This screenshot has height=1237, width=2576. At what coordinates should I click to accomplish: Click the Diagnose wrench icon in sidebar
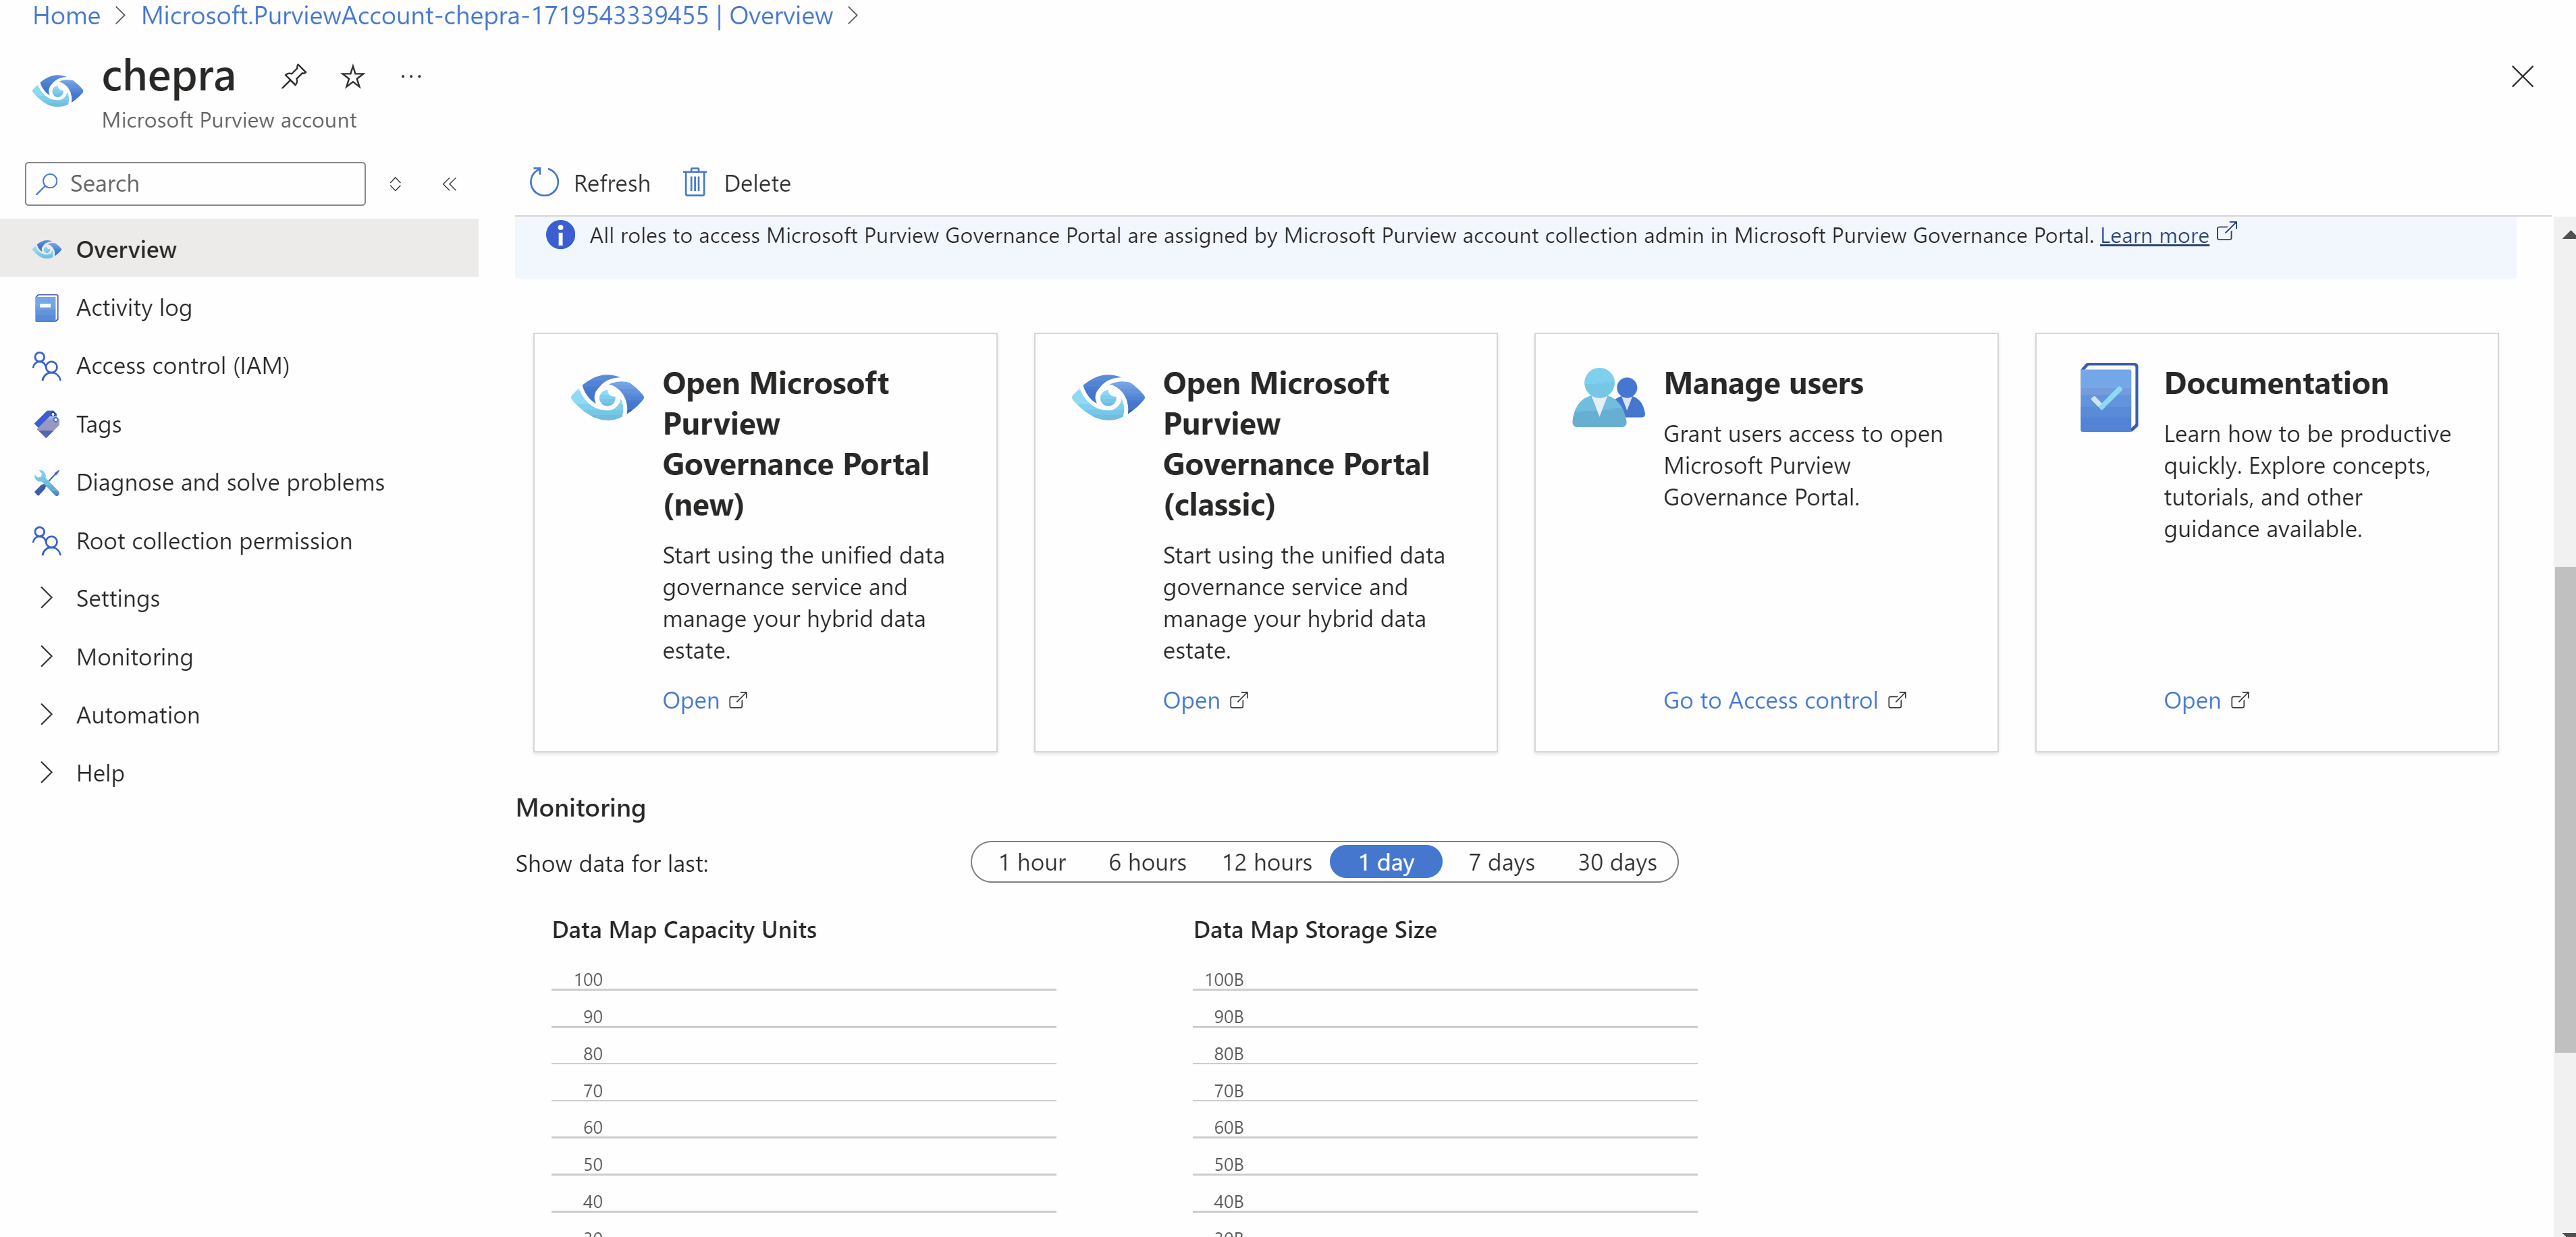[x=47, y=483]
